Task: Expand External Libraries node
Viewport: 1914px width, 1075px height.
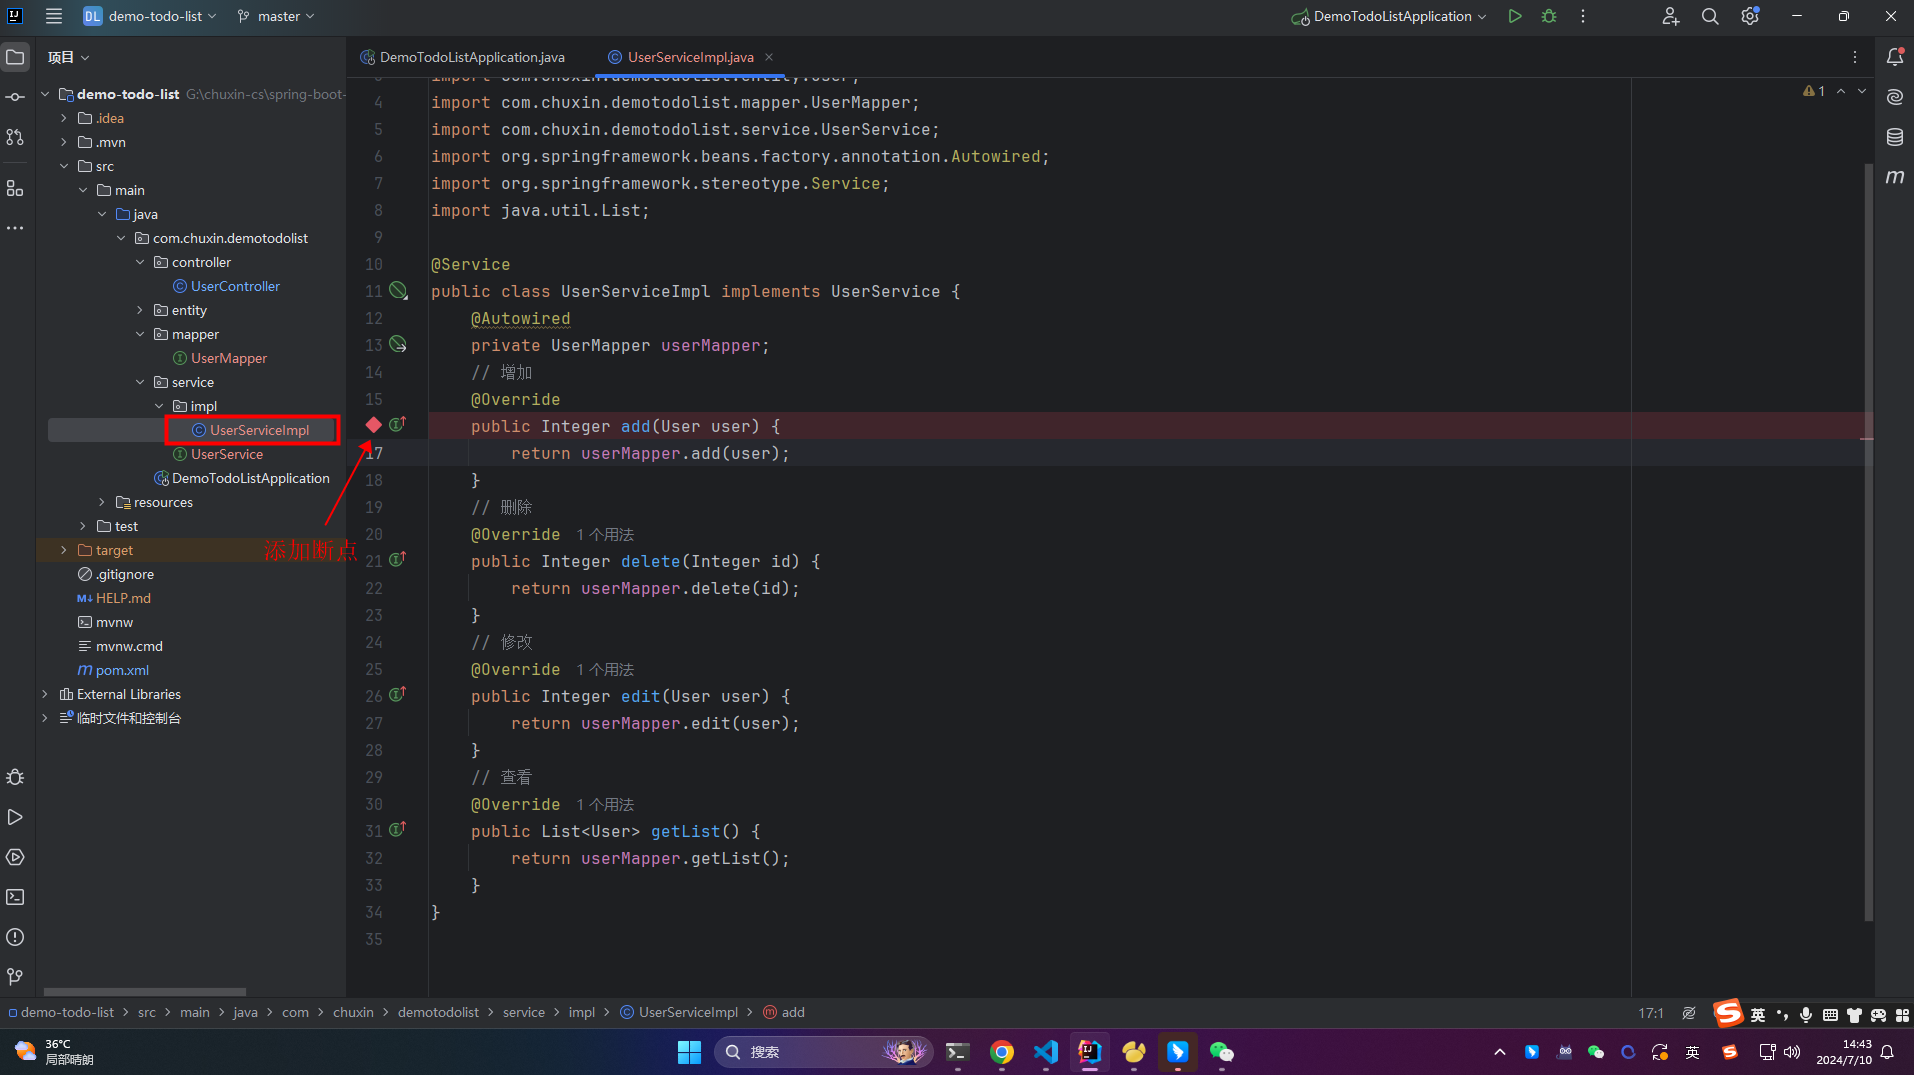Action: point(45,694)
